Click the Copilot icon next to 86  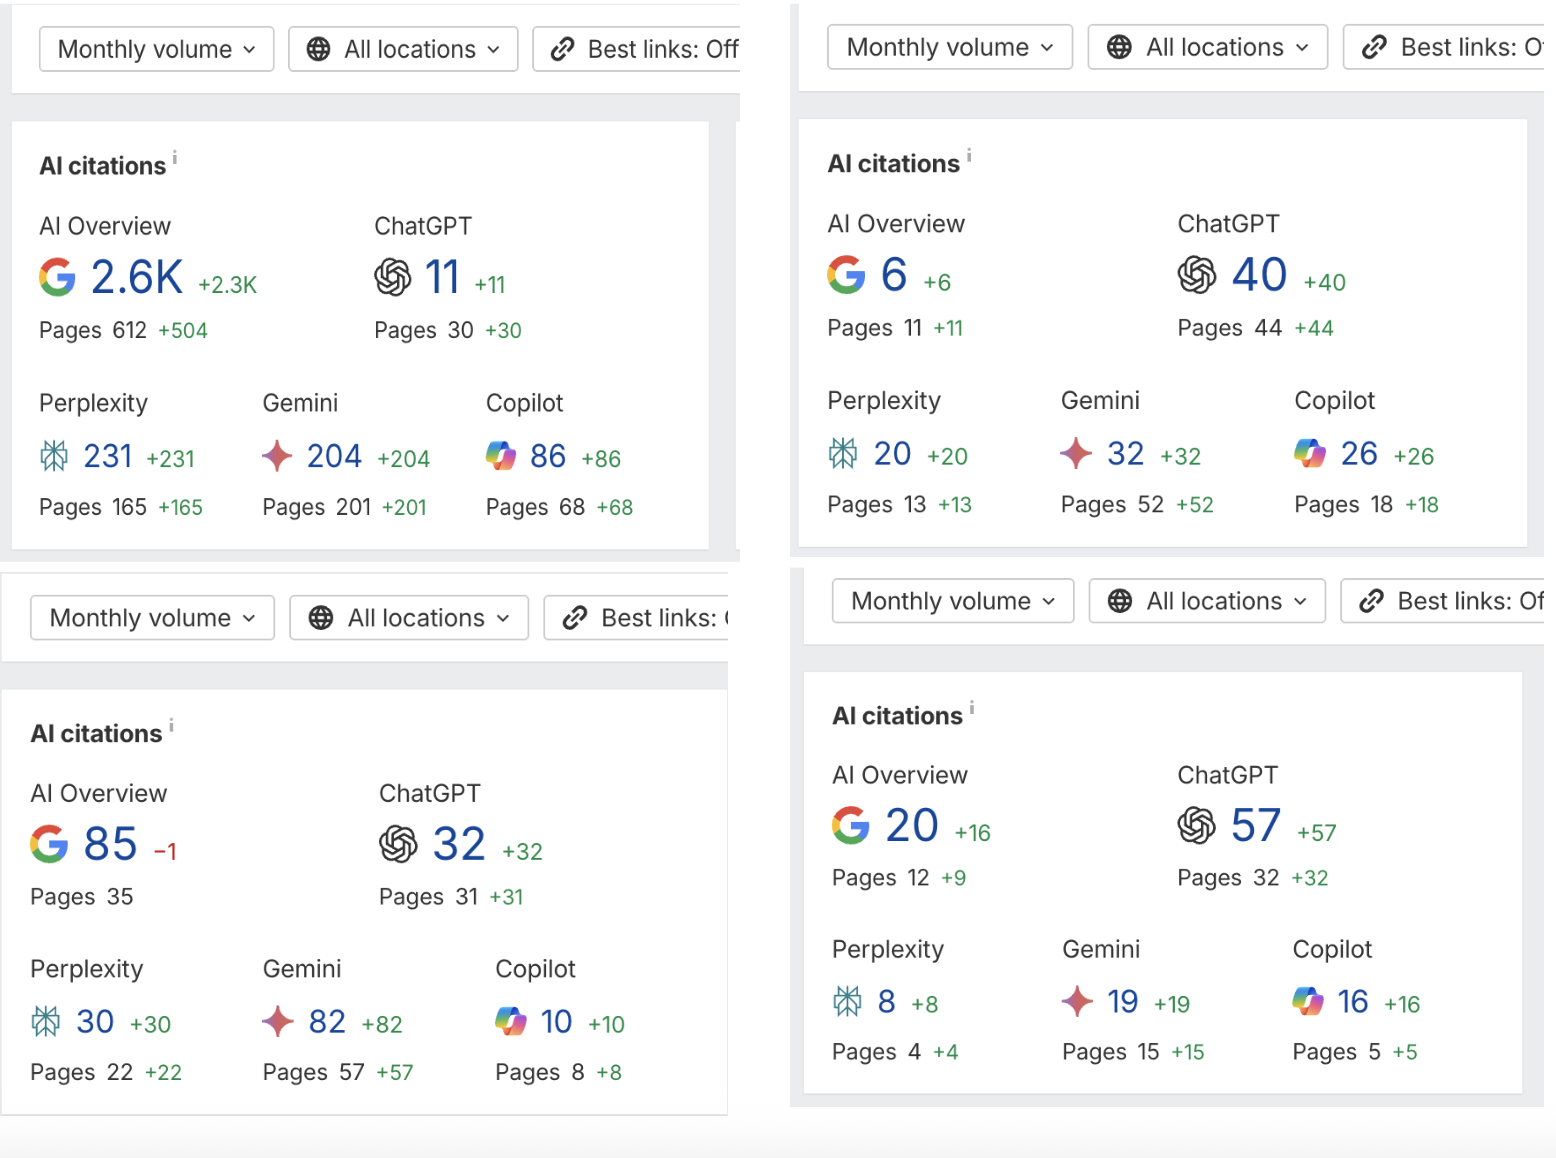[501, 457]
